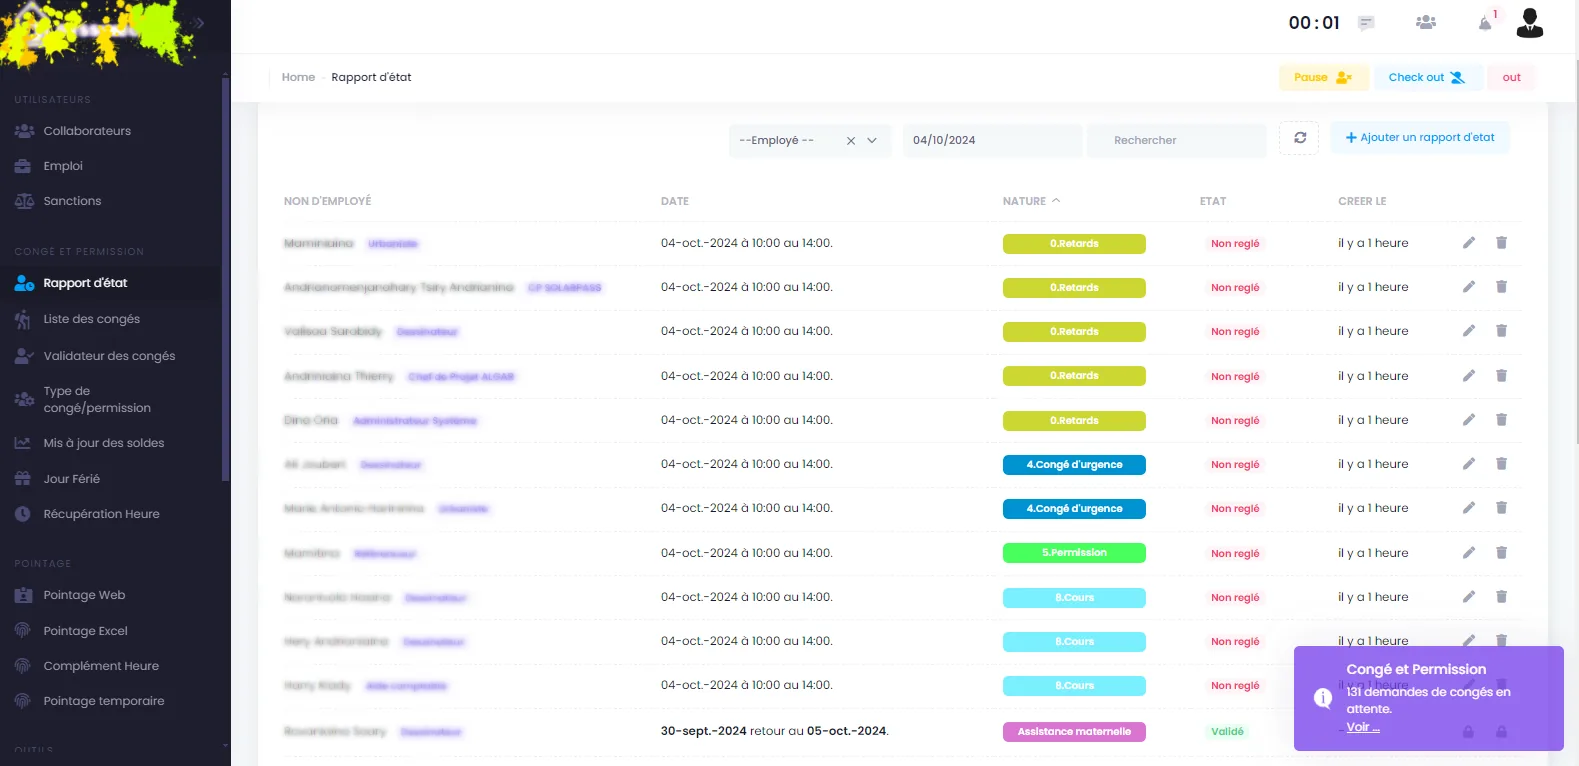Viewport: 1579px width, 766px height.
Task: Open the chat messages icon in header
Action: tap(1366, 23)
